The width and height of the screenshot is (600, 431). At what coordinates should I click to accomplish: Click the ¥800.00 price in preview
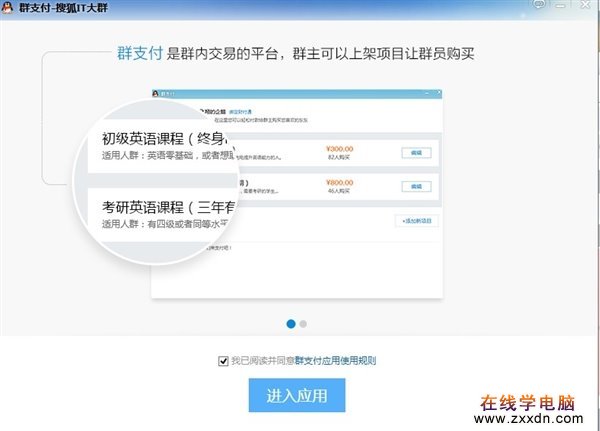point(339,183)
